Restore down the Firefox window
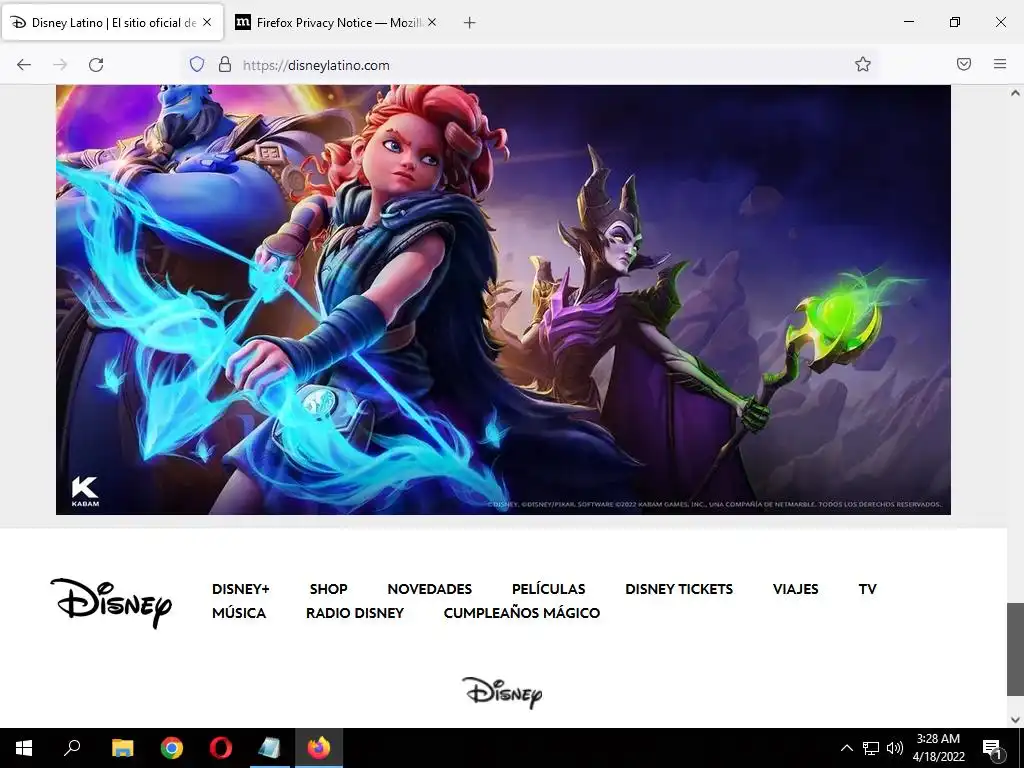Screen dimensions: 1024x768 [x=955, y=22]
